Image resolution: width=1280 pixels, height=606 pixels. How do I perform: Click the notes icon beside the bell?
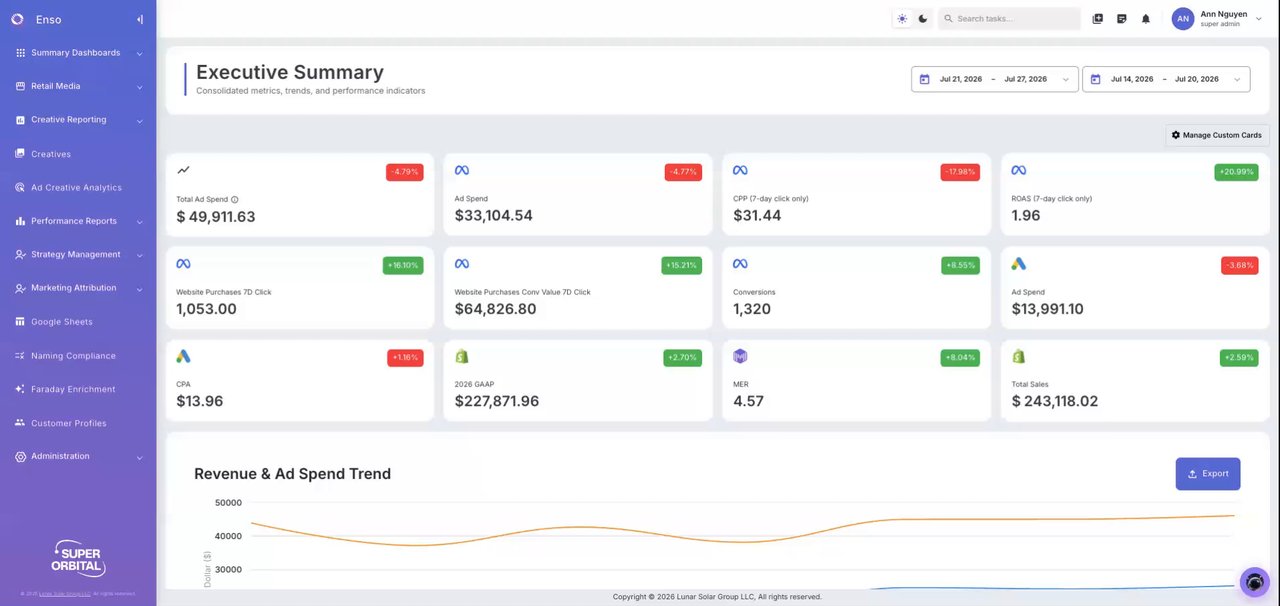tap(1121, 19)
